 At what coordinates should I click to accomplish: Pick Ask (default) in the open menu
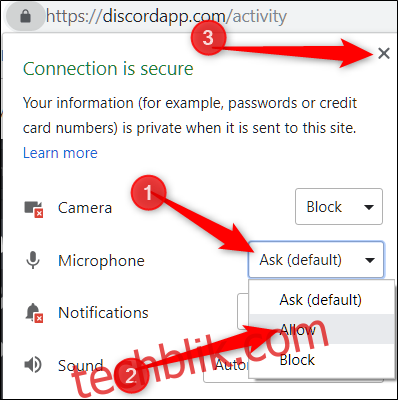coord(321,299)
